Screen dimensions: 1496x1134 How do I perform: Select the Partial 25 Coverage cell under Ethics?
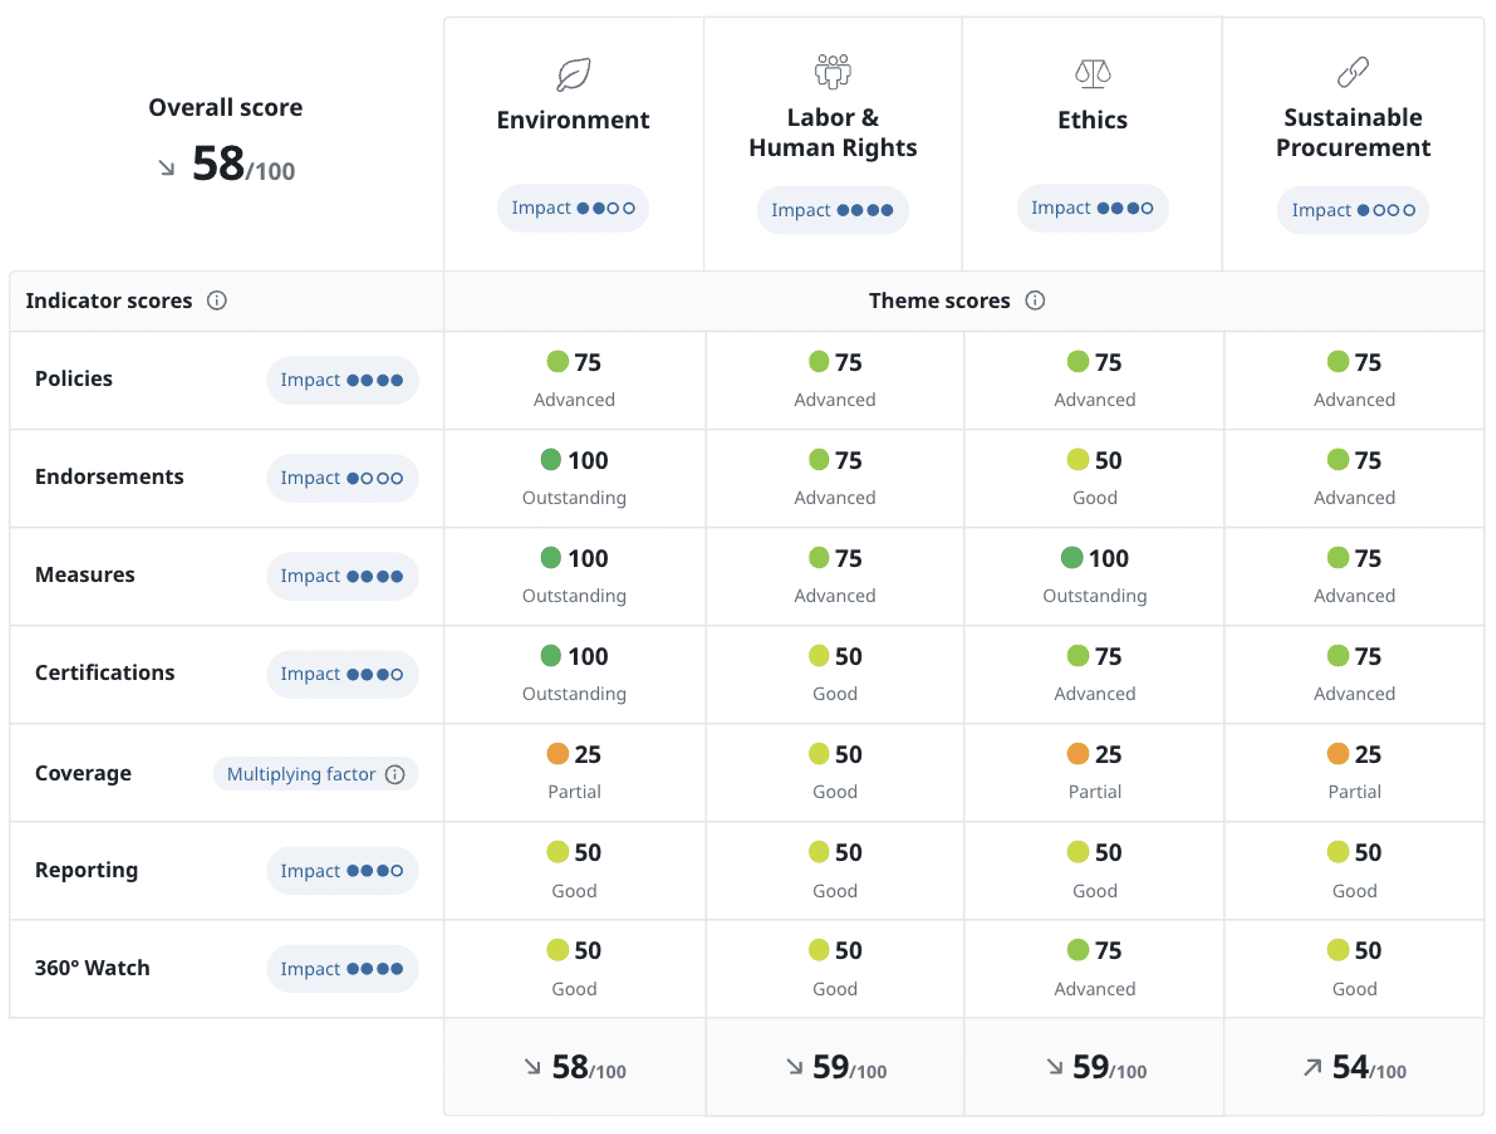point(1093,770)
